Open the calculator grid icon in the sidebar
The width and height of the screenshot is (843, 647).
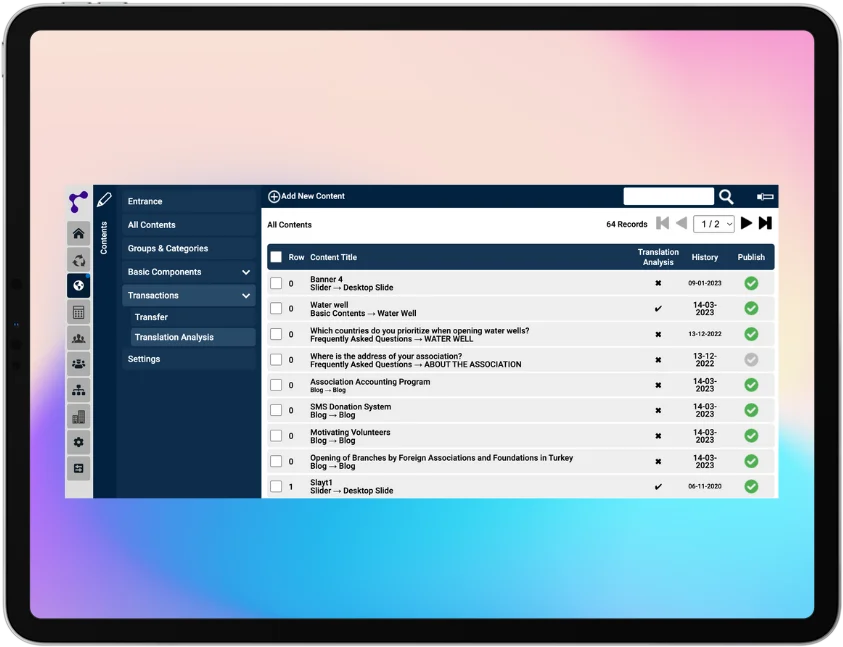pyautogui.click(x=79, y=312)
